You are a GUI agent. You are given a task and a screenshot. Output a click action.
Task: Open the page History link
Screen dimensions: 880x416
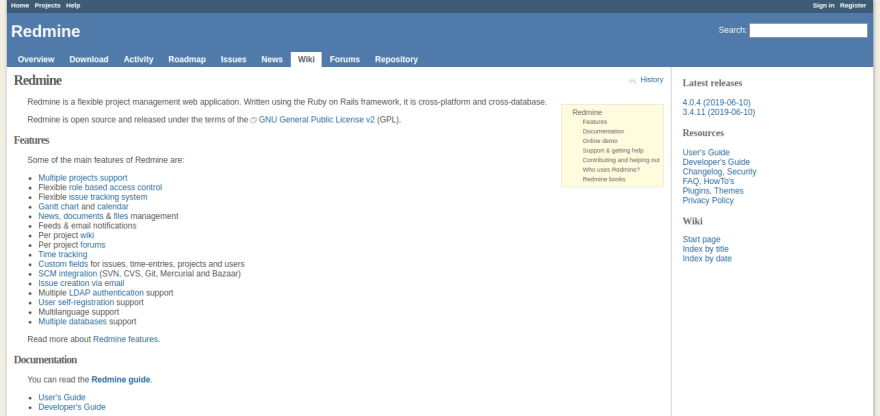click(652, 80)
